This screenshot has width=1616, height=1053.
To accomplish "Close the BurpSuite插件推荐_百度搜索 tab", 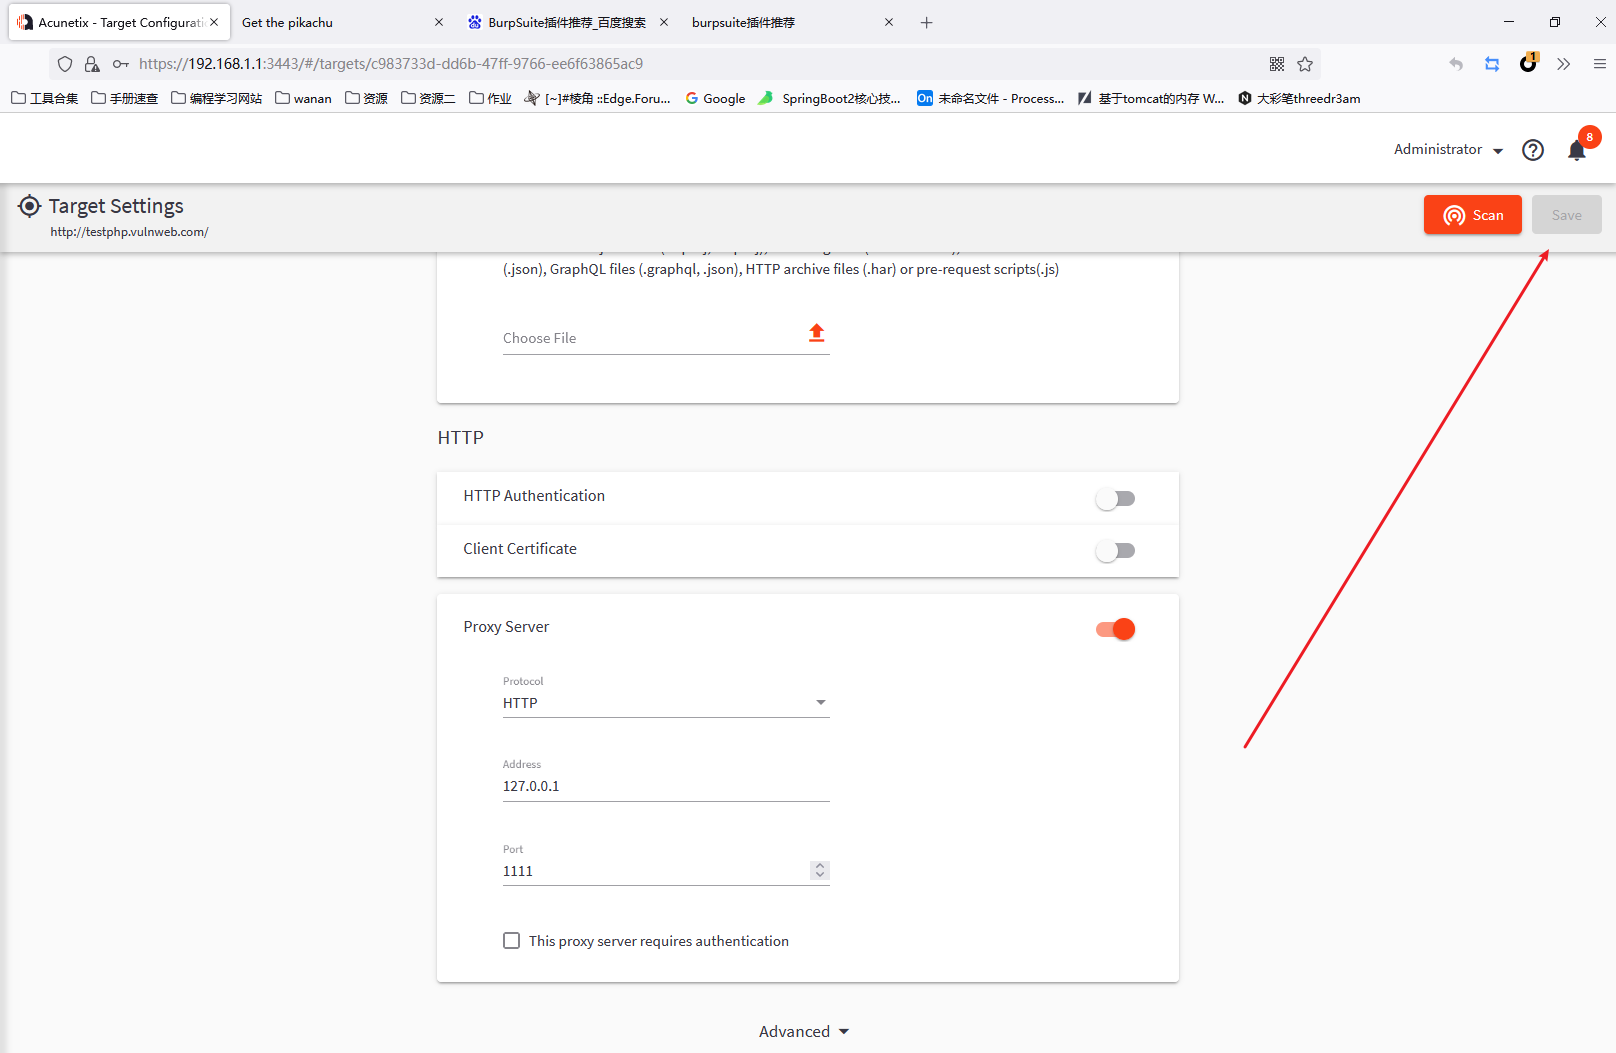I will [x=664, y=22].
